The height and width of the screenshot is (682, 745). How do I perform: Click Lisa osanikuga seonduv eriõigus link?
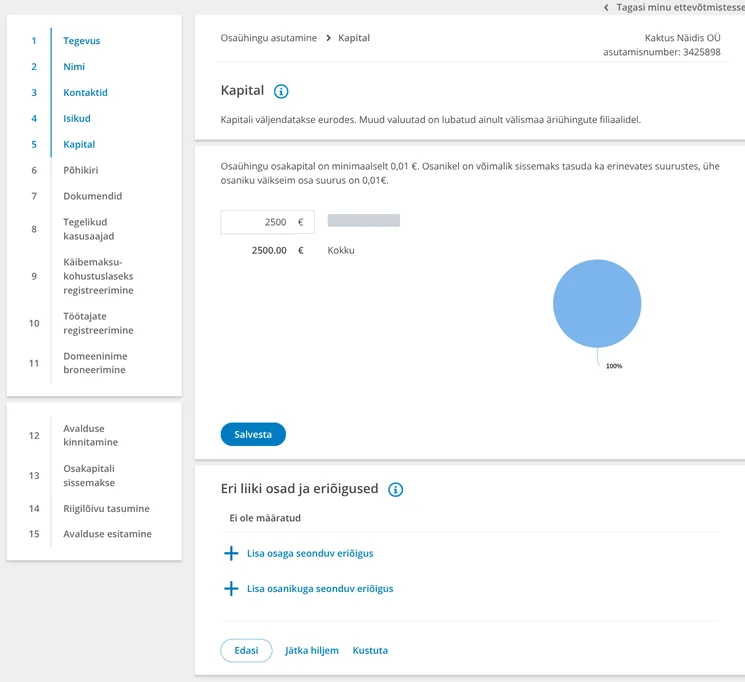click(320, 588)
